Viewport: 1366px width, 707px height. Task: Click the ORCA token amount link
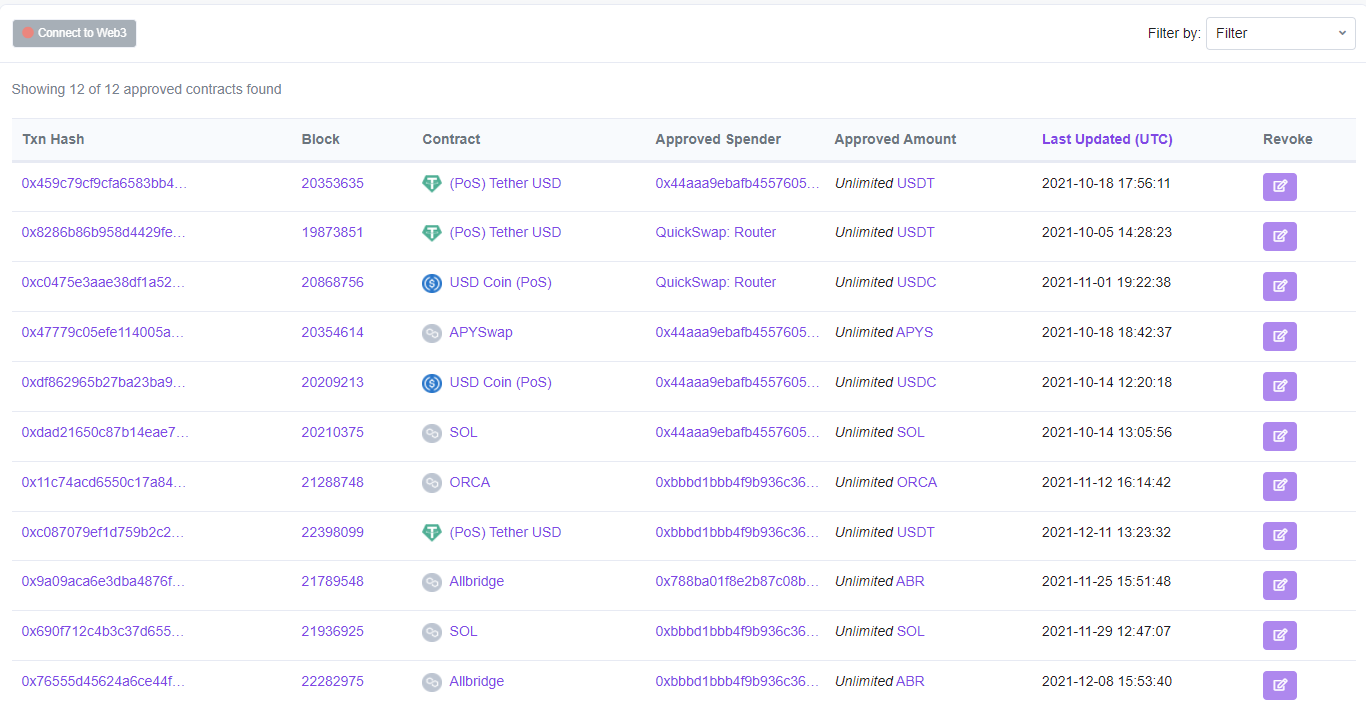point(917,482)
